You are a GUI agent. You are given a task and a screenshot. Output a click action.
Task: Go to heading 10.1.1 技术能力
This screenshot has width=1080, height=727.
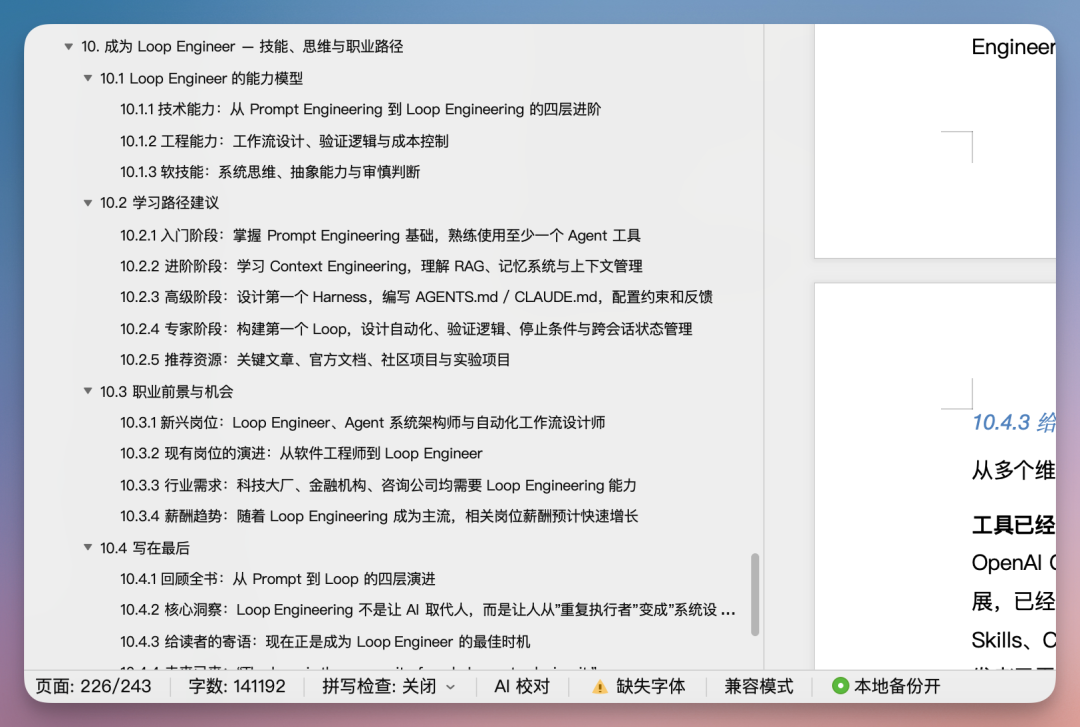click(360, 110)
